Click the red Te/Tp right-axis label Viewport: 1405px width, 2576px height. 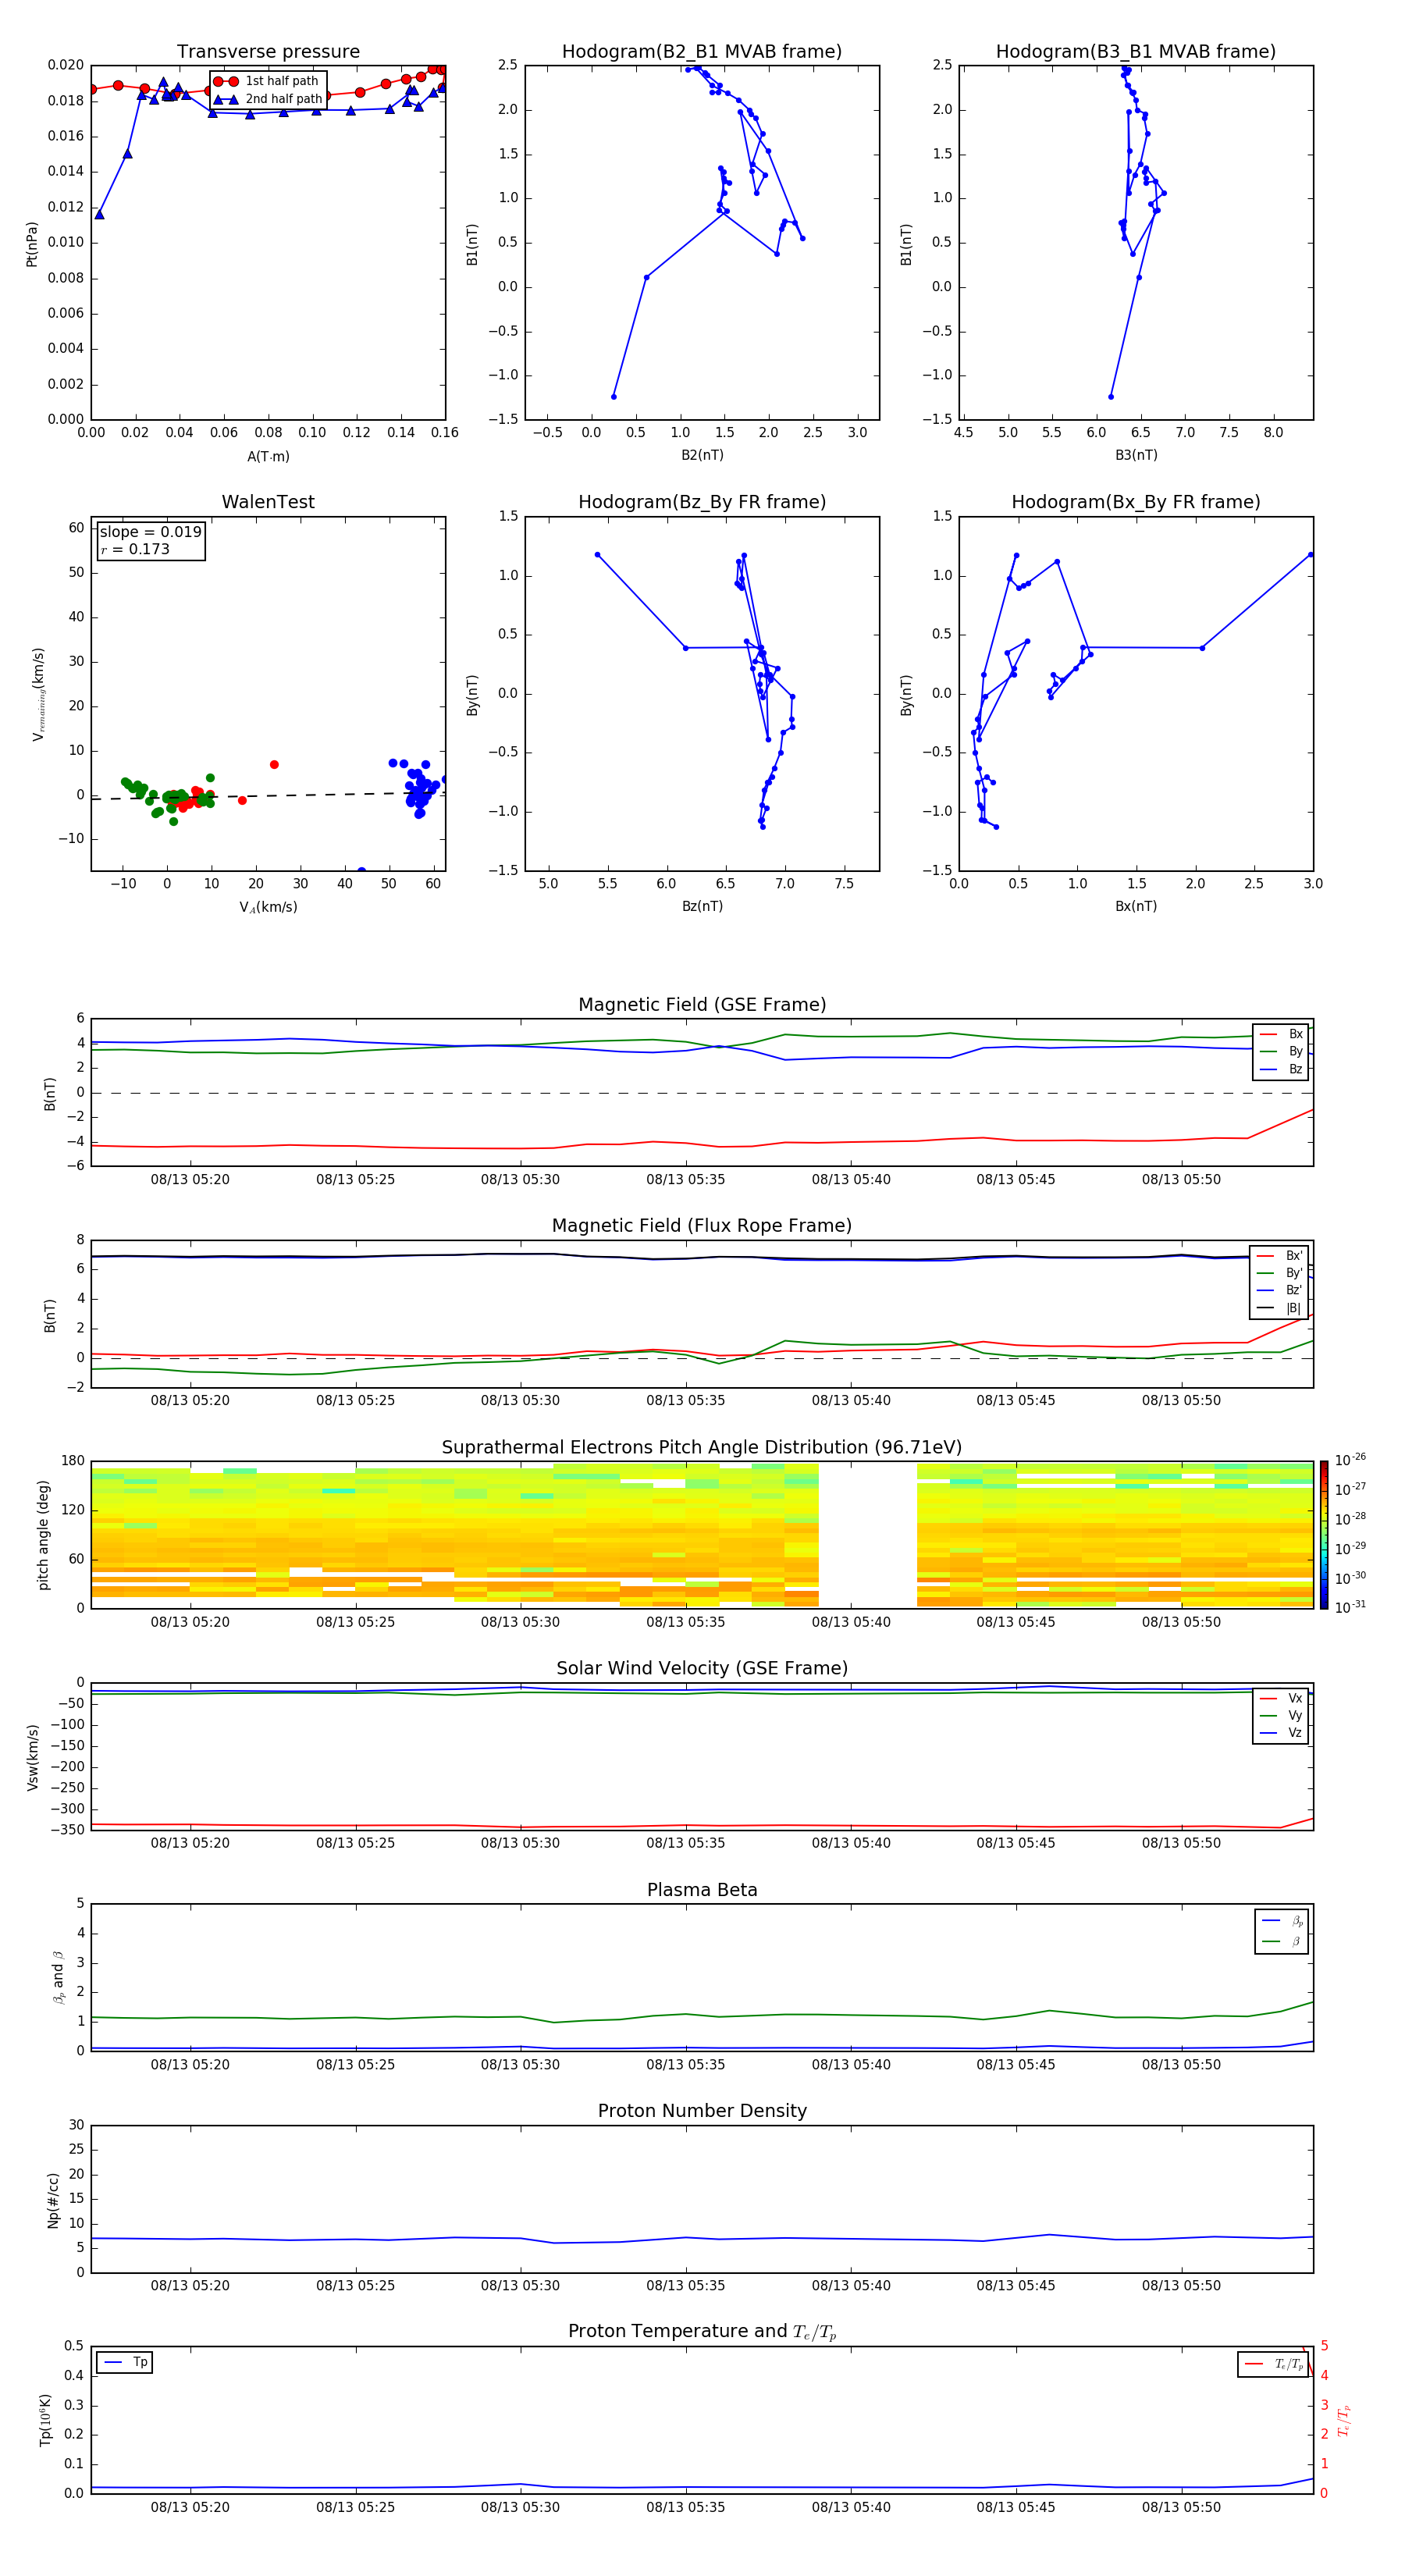pyautogui.click(x=1344, y=2421)
